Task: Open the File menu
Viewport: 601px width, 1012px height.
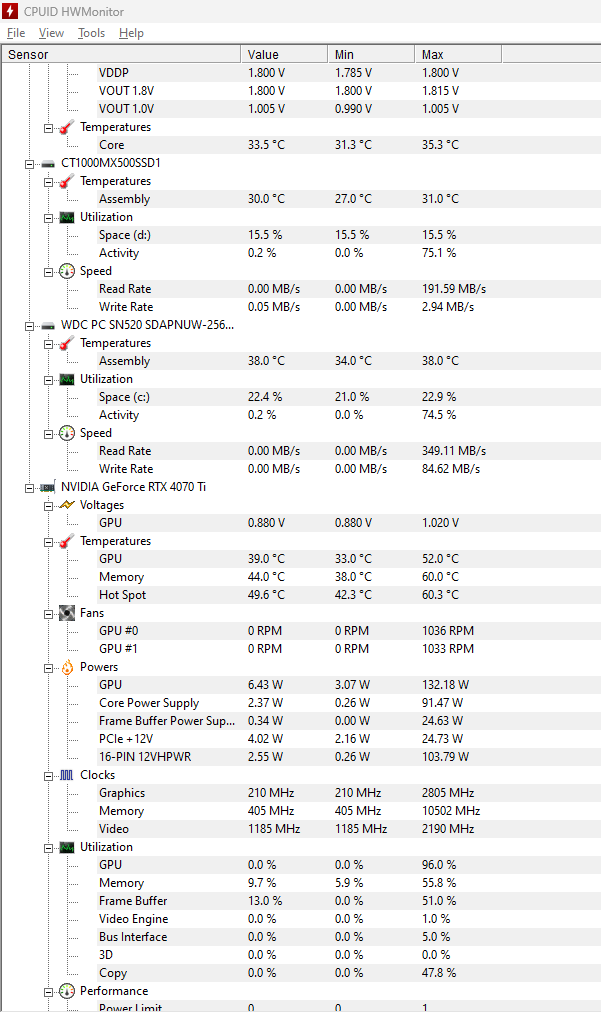Action: point(16,33)
